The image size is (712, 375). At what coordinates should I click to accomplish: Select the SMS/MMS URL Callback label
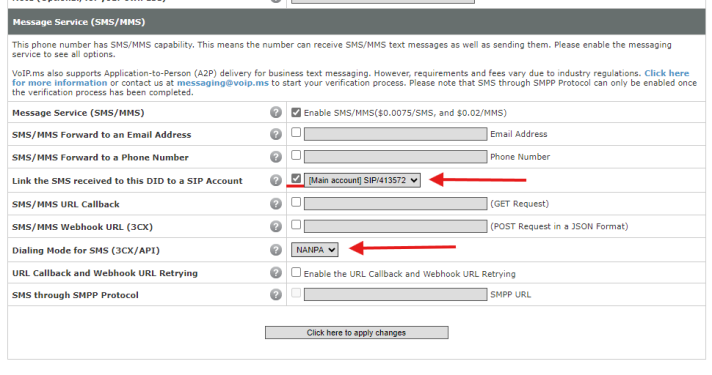[66, 204]
